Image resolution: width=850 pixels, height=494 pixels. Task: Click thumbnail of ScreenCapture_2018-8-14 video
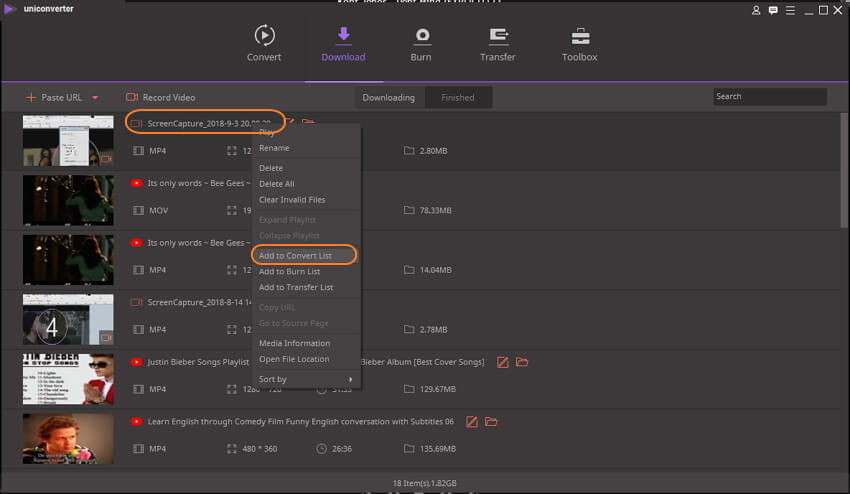tap(68, 319)
